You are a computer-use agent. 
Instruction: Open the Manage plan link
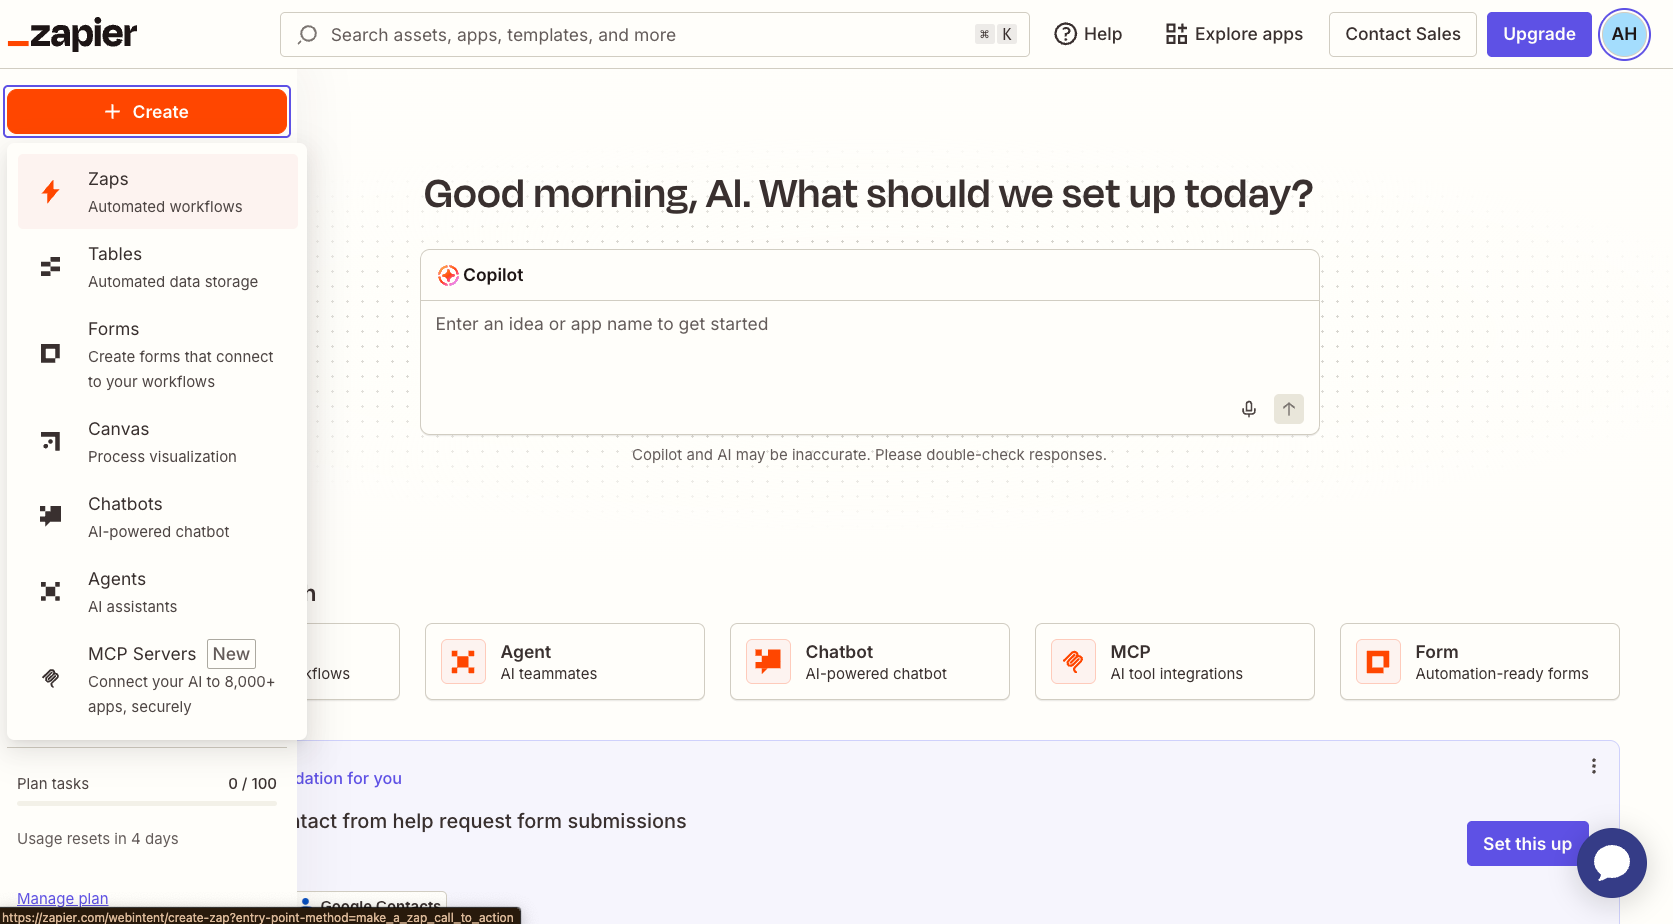click(x=62, y=897)
